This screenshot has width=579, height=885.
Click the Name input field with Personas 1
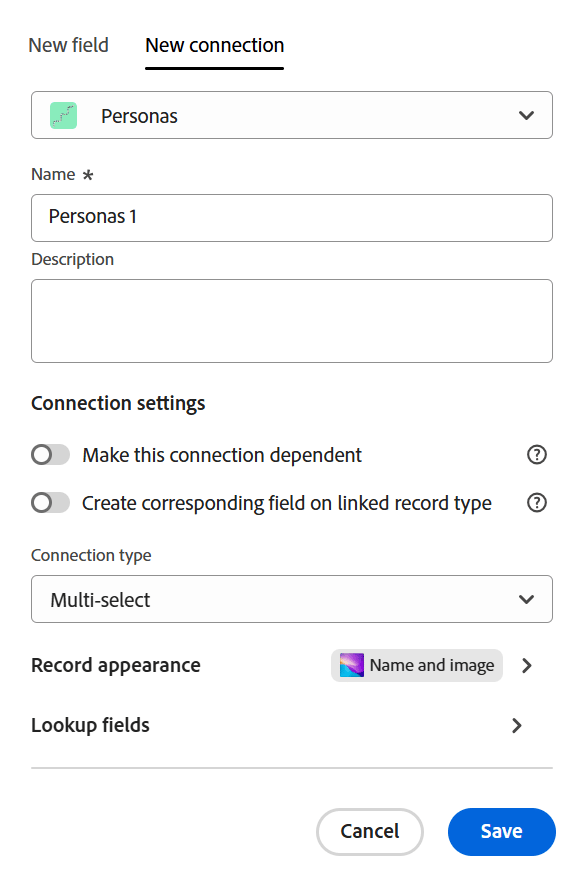coord(292,218)
